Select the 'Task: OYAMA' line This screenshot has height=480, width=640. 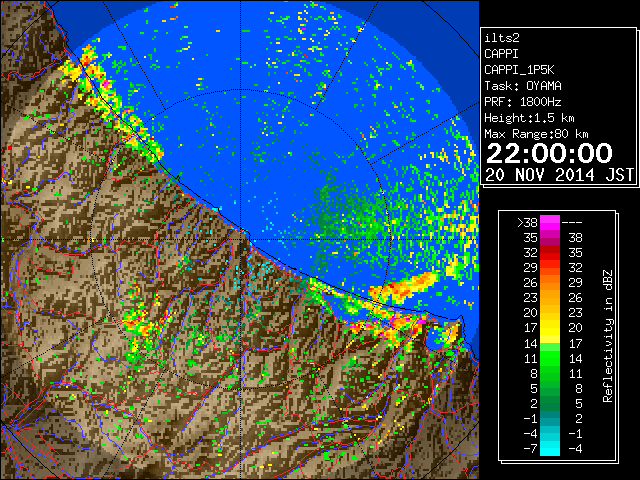coord(523,86)
